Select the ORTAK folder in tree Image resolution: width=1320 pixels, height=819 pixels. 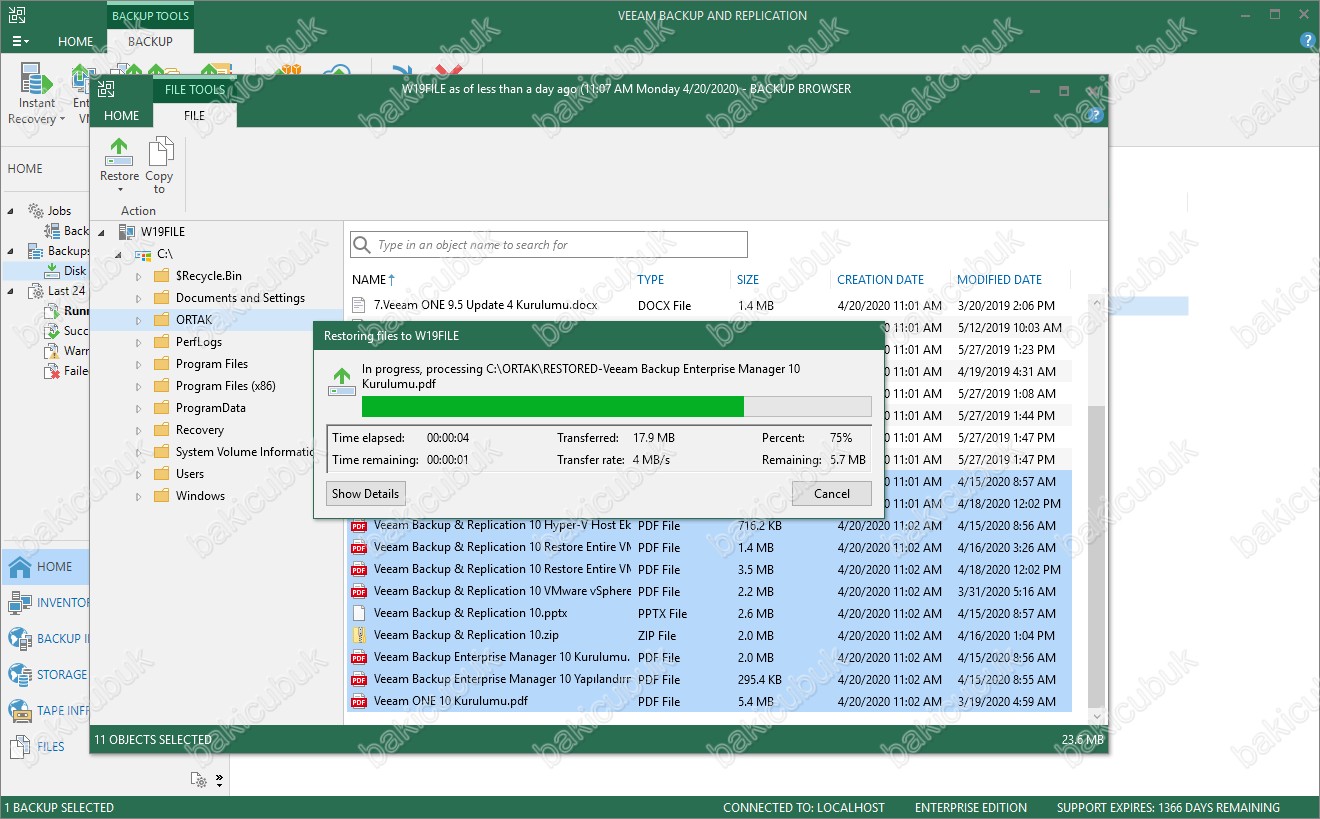click(x=194, y=320)
